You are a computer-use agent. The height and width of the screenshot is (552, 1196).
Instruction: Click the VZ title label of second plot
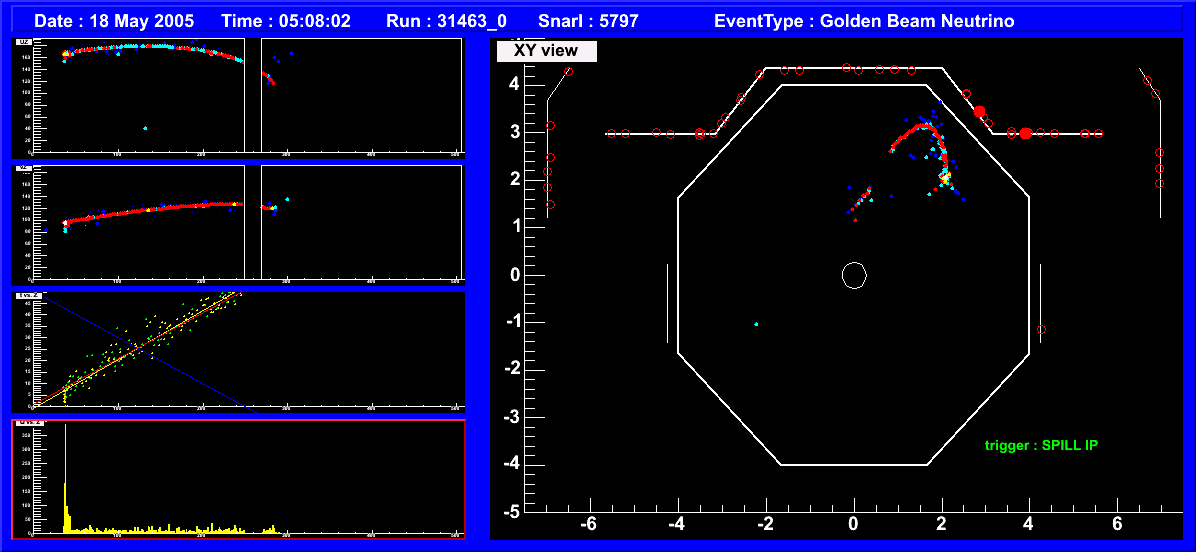[23, 168]
